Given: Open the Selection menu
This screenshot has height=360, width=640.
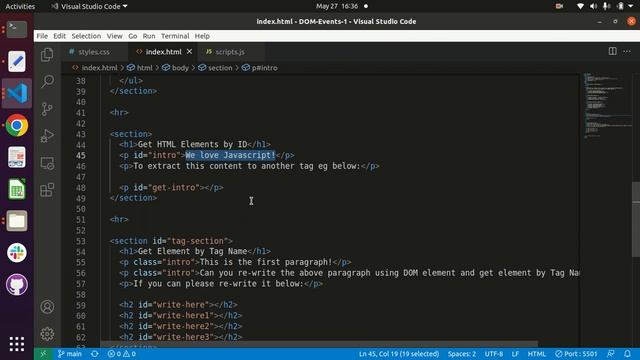Looking at the screenshot, I should (x=86, y=36).
